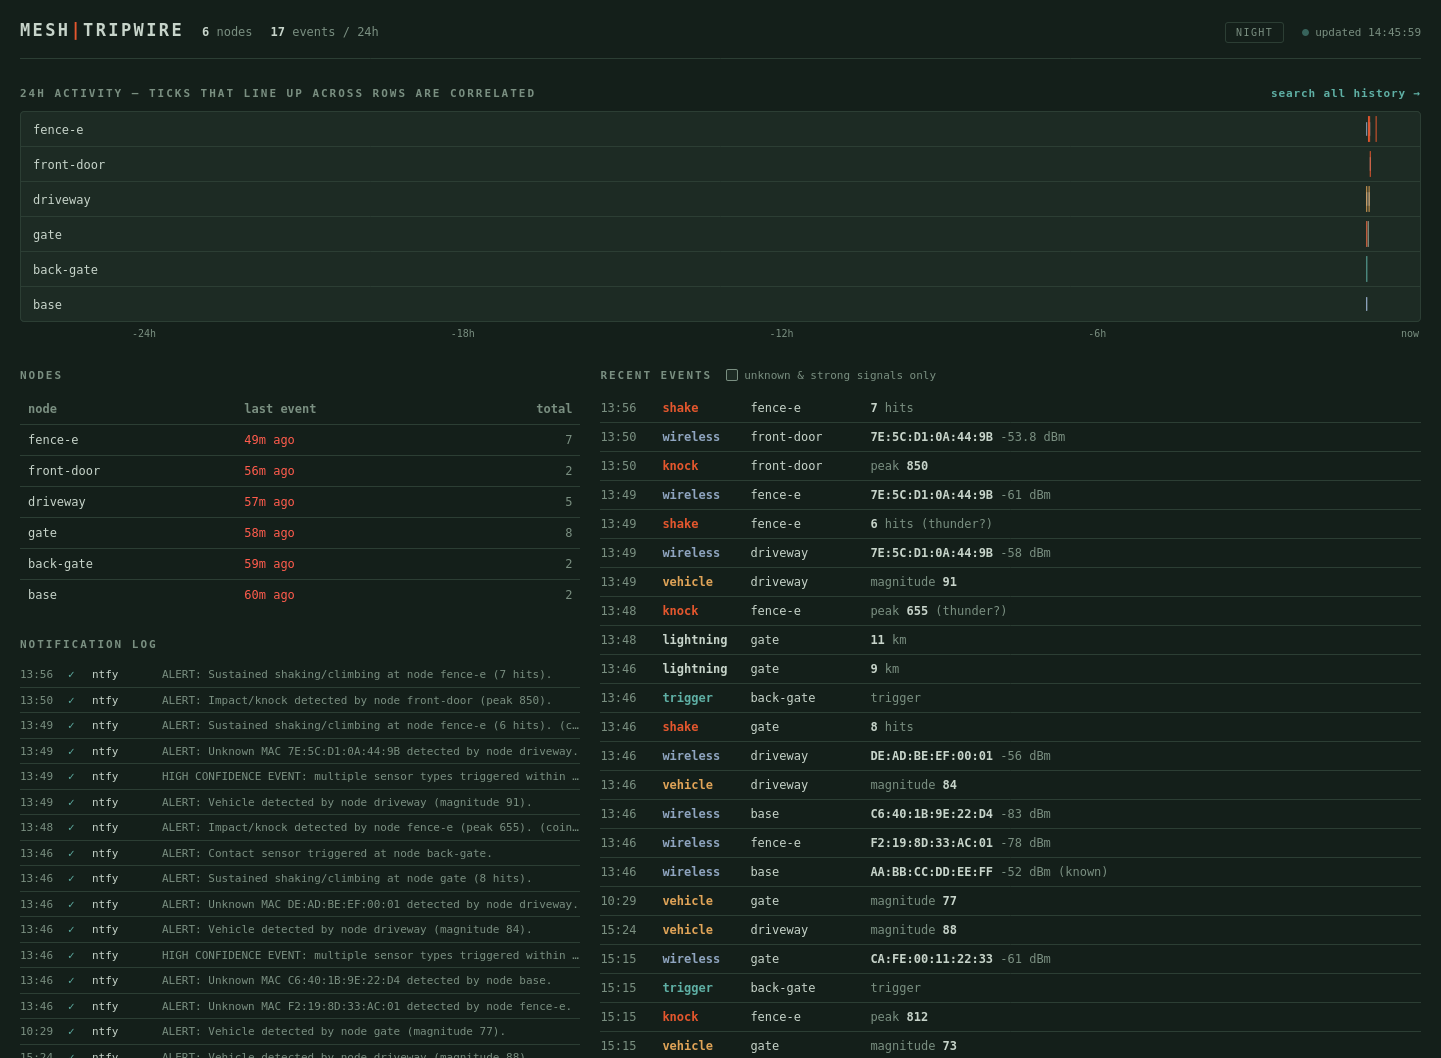The height and width of the screenshot is (1058, 1441).
Task: Select base row in Nodes table
Action: [300, 595]
